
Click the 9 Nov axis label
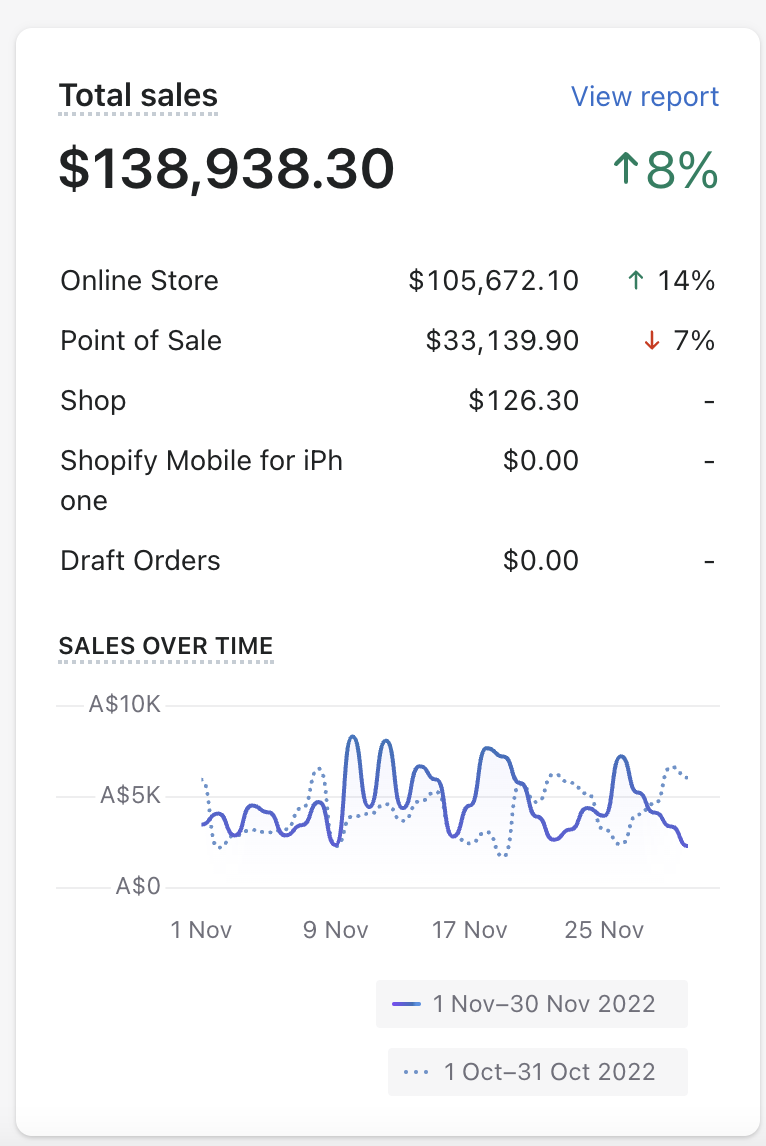tap(336, 930)
